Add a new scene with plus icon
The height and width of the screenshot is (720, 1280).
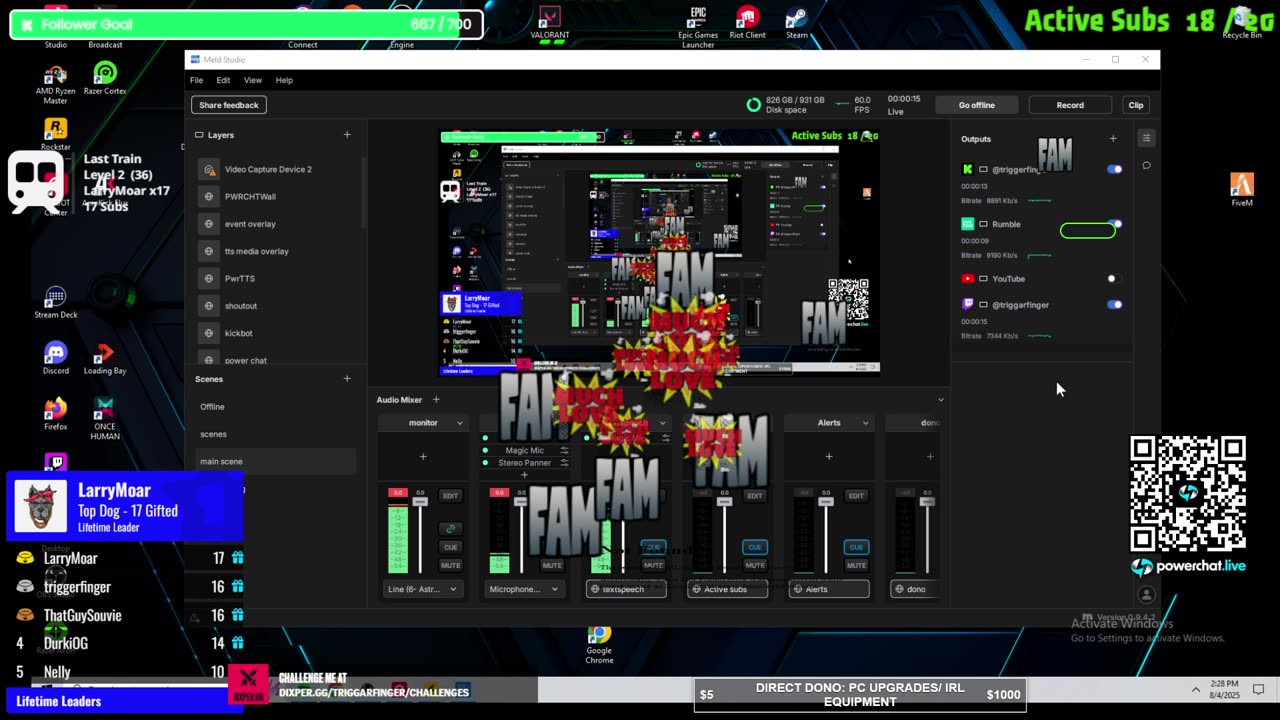coord(347,379)
